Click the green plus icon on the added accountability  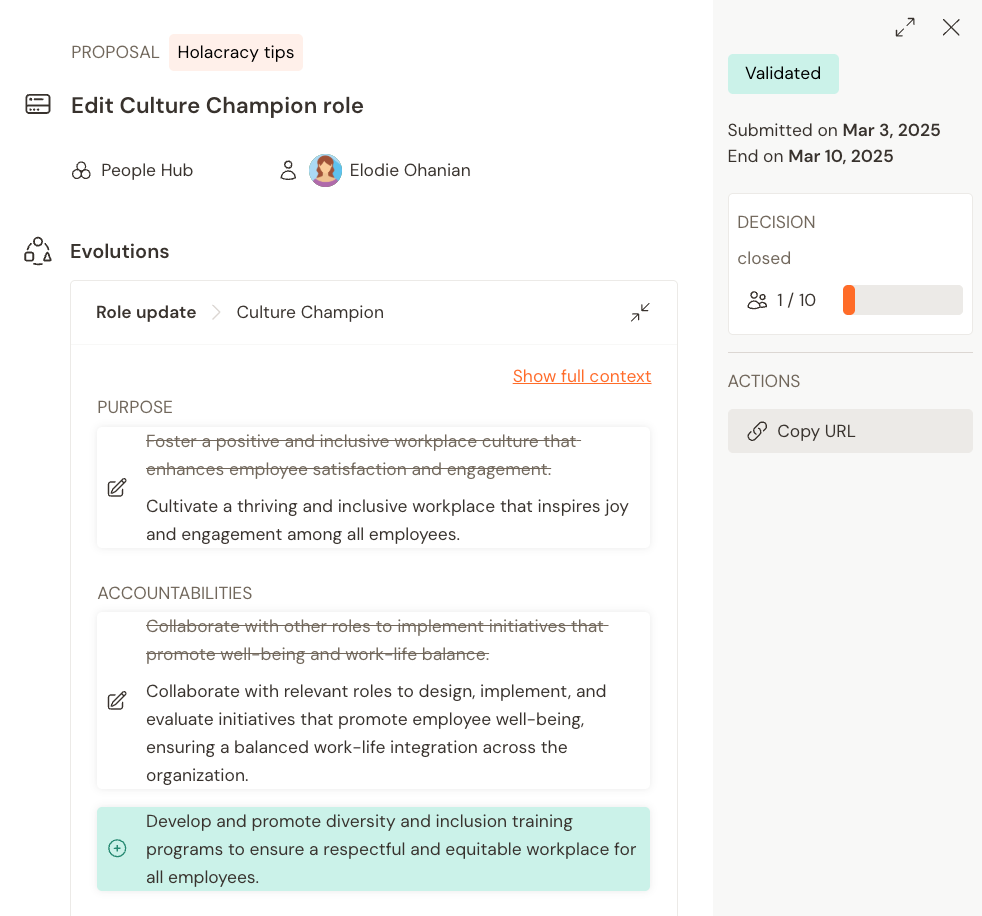click(117, 847)
